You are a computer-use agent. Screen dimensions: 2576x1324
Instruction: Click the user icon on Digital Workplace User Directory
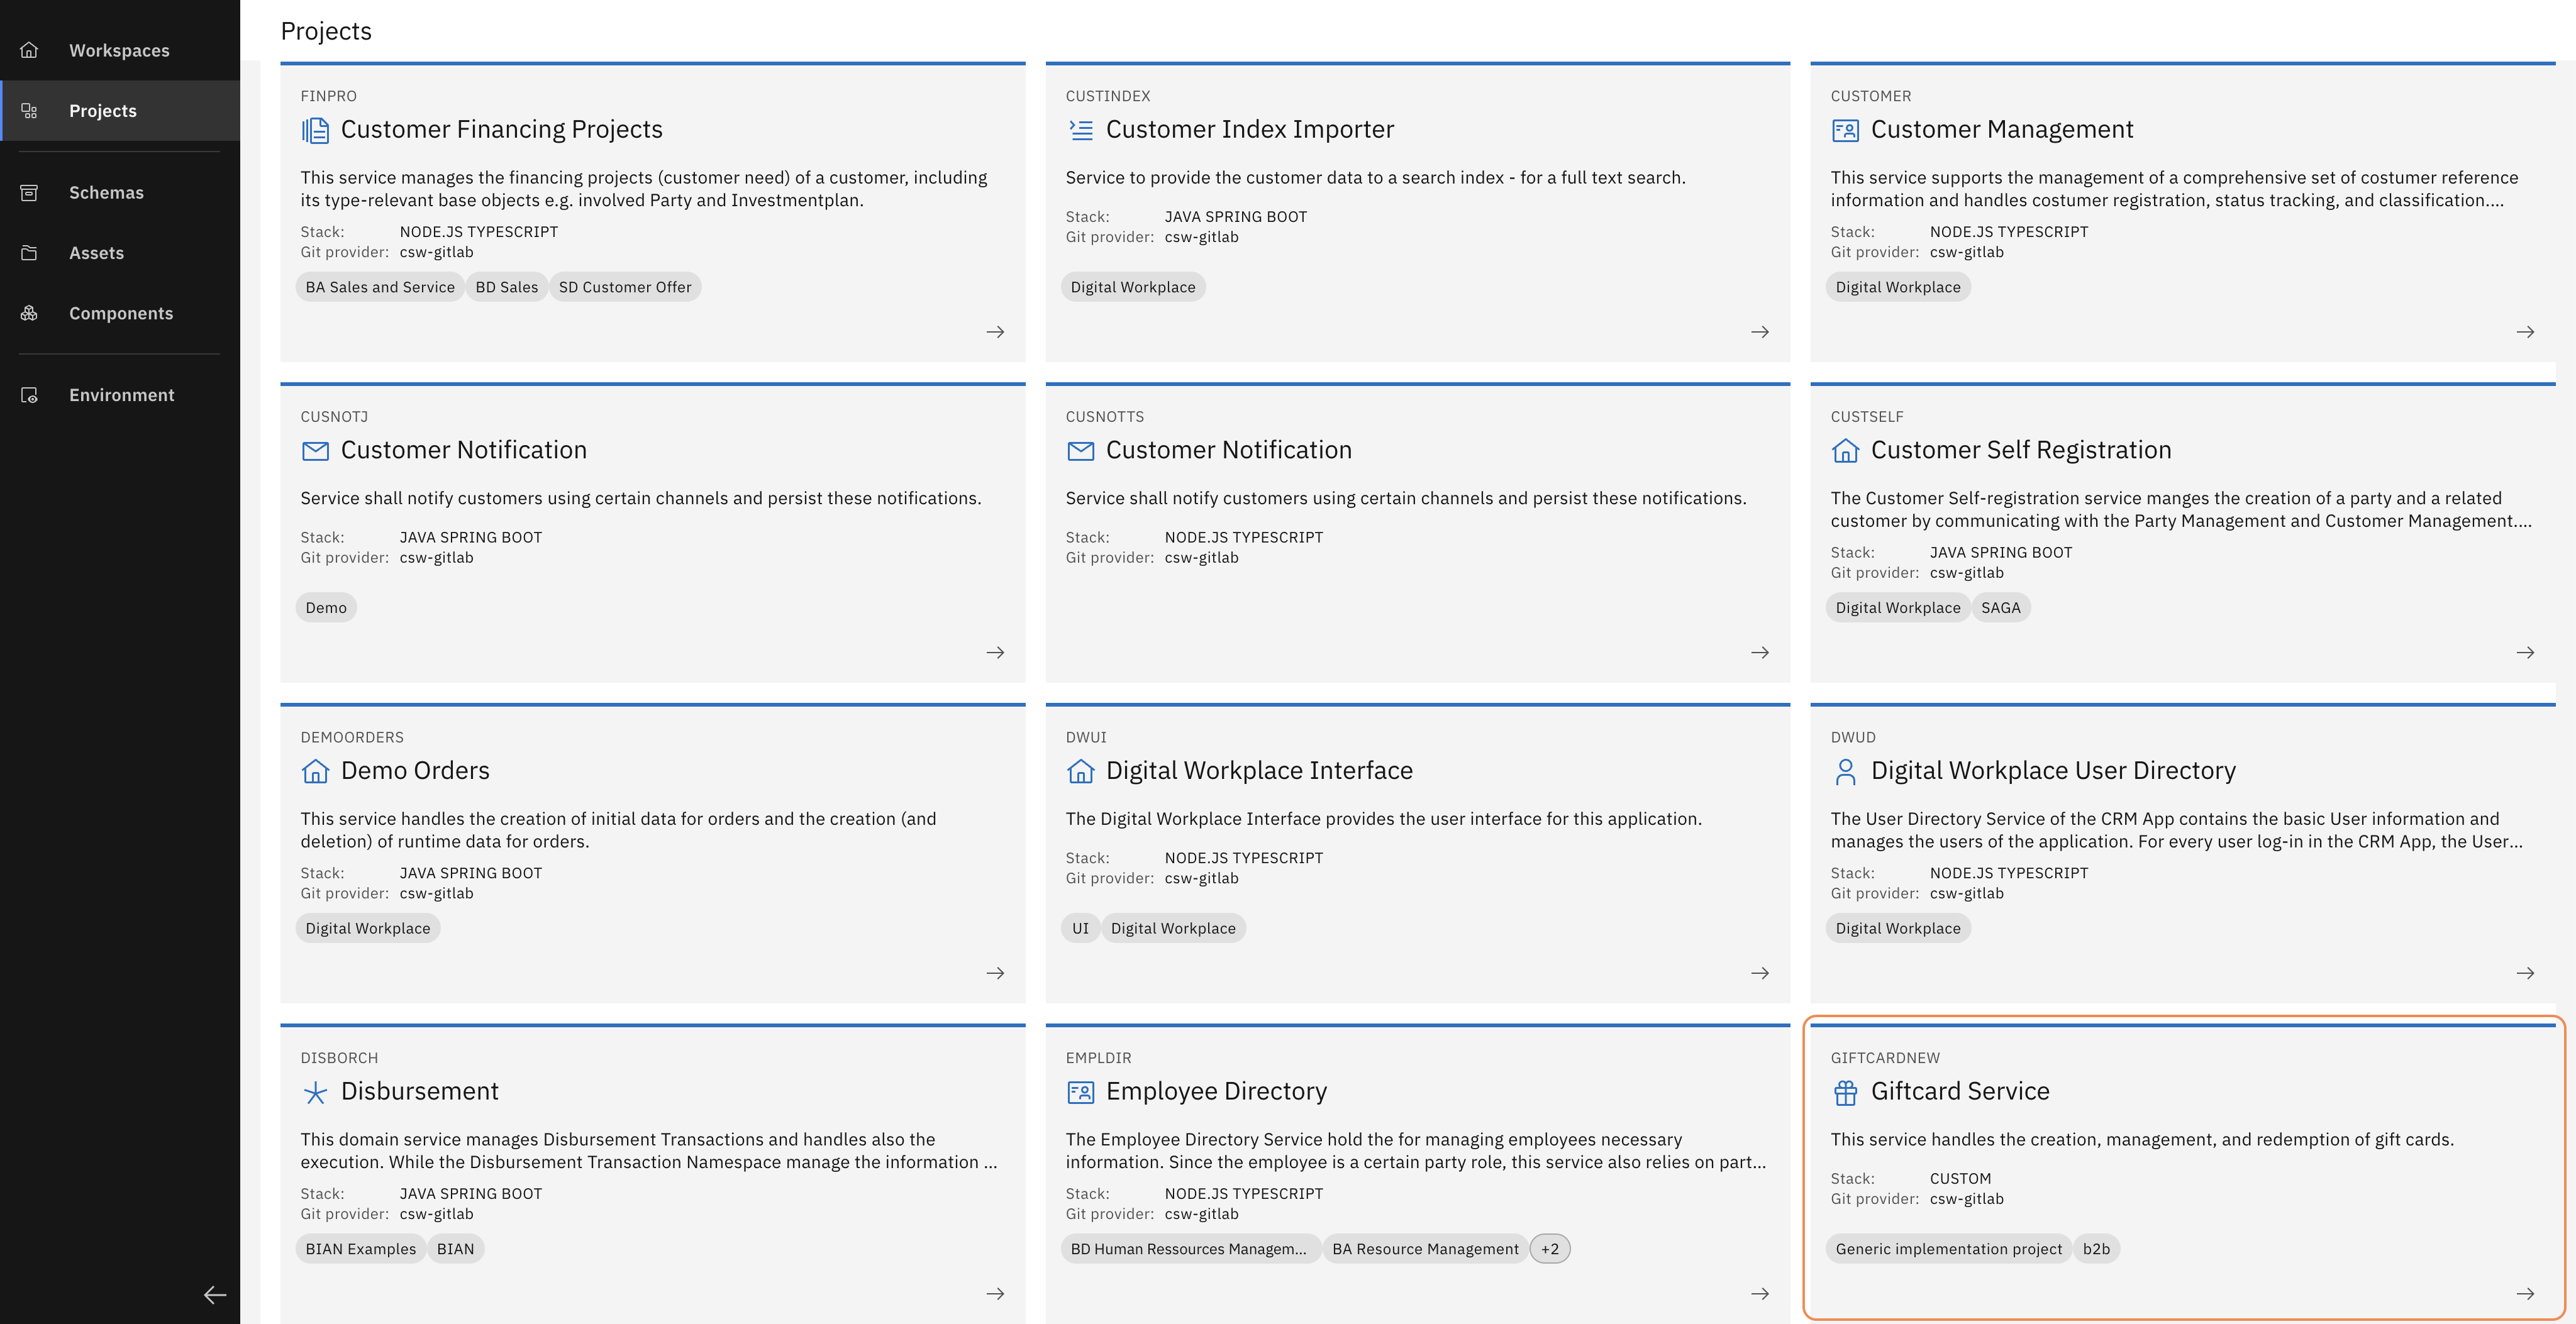click(1845, 771)
